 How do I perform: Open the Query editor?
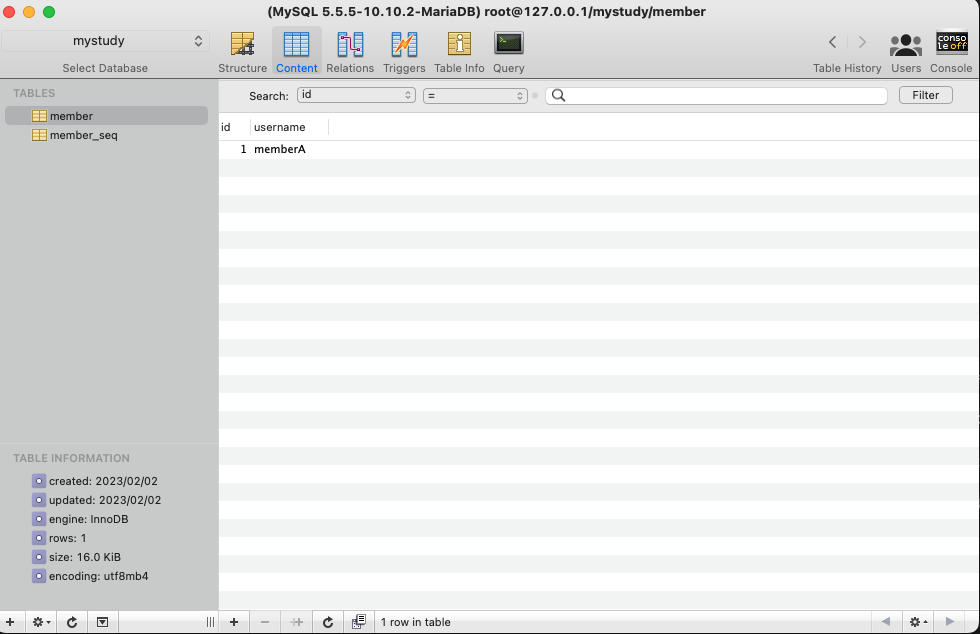click(509, 53)
